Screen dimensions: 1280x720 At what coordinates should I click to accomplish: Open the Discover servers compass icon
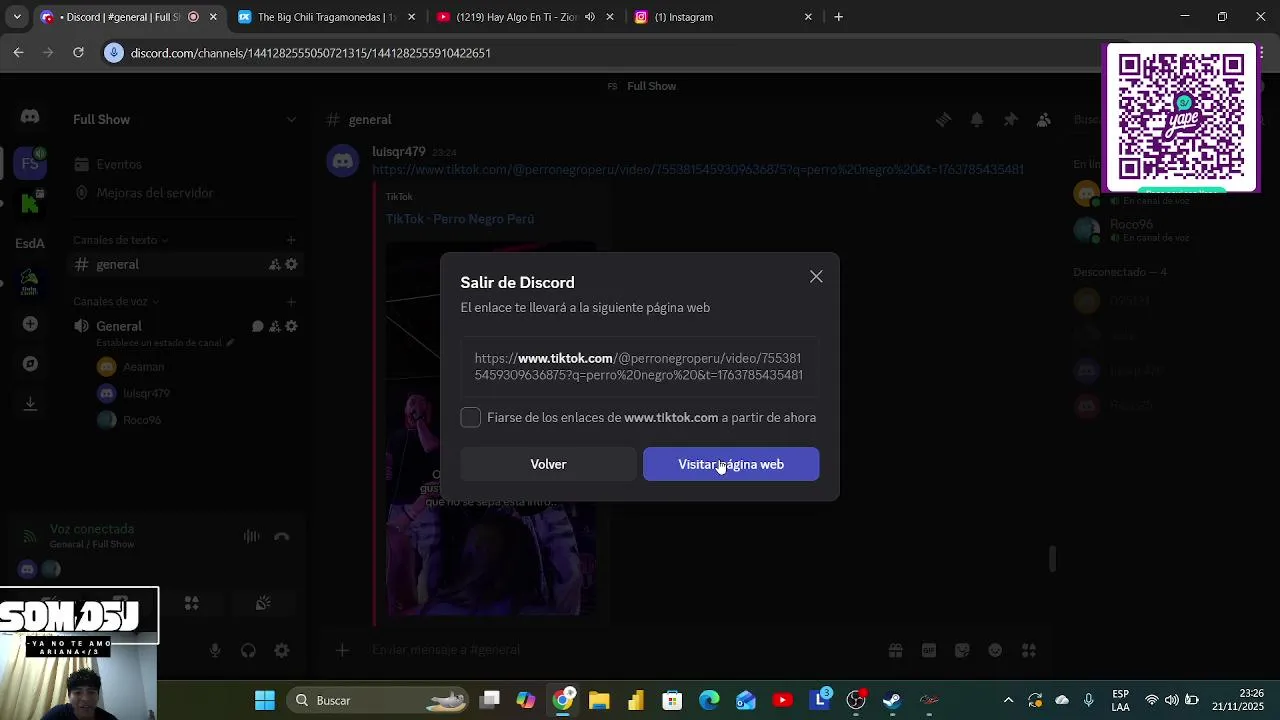coord(30,364)
